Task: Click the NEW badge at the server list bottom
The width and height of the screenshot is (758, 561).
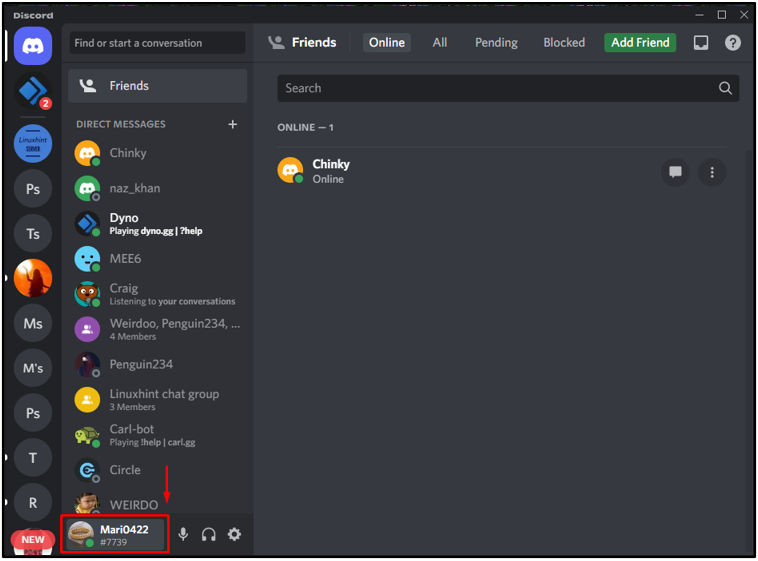Action: point(33,540)
